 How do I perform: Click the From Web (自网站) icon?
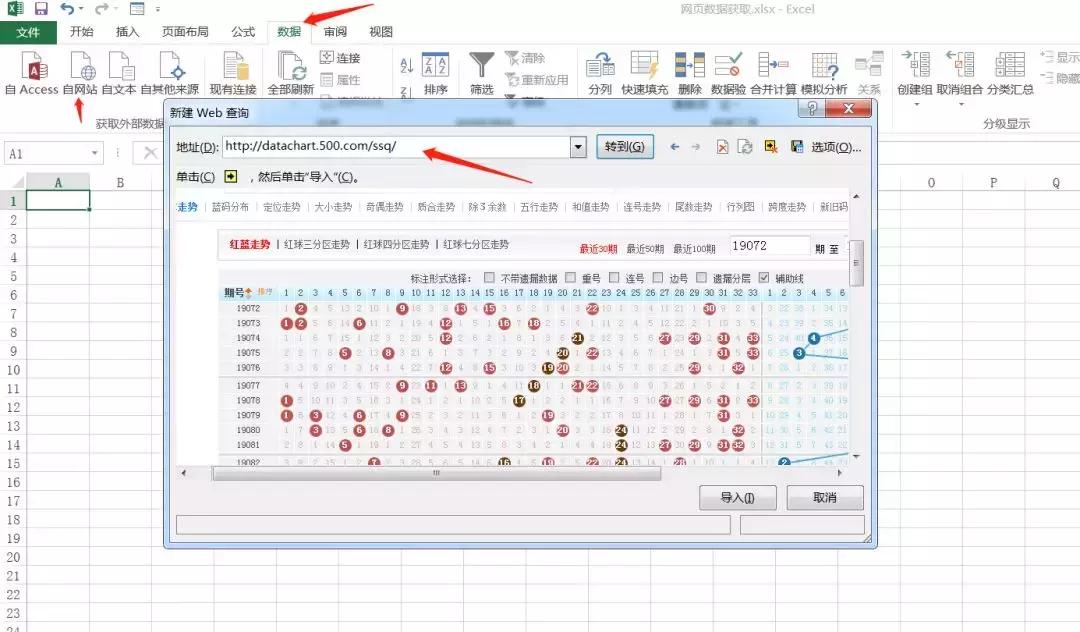coord(82,67)
